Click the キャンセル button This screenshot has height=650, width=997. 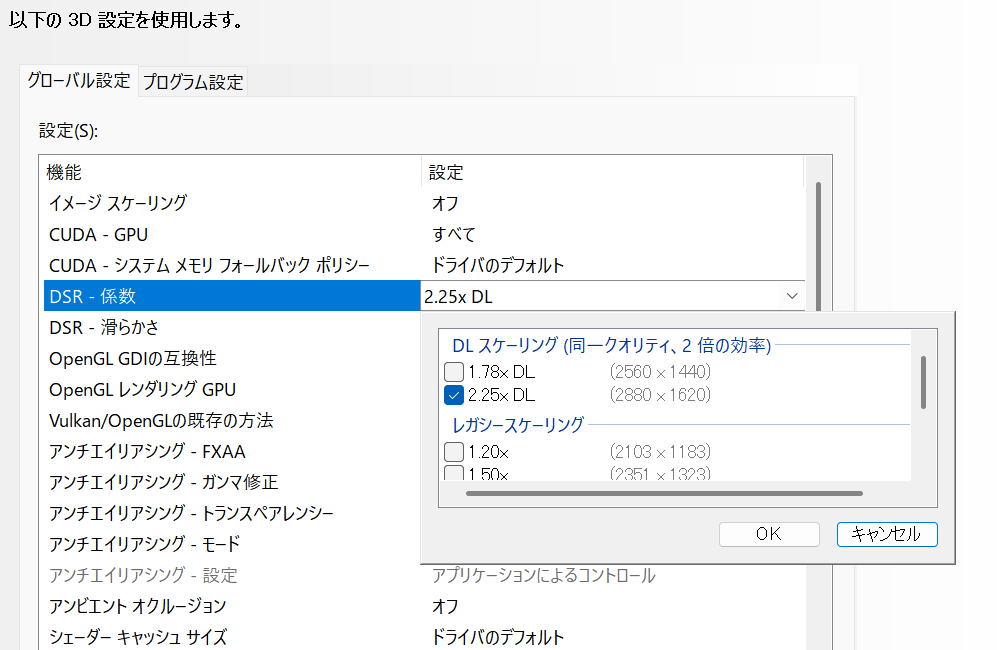click(x=886, y=534)
